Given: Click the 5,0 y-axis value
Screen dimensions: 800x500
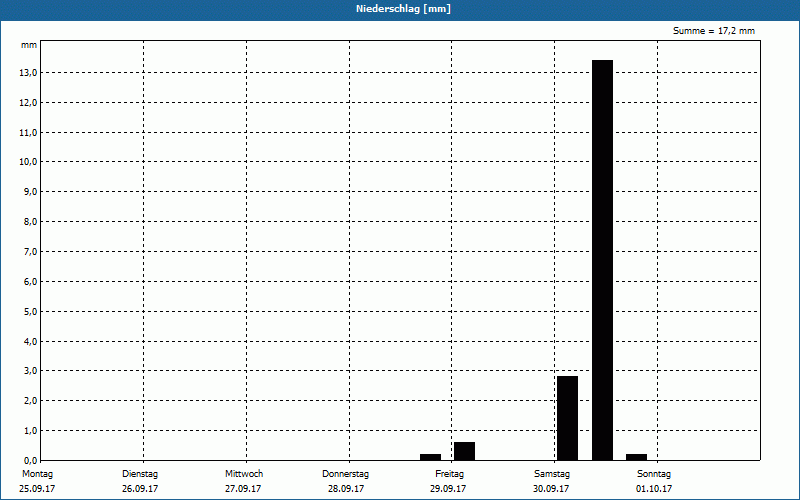Looking at the screenshot, I should tap(30, 312).
